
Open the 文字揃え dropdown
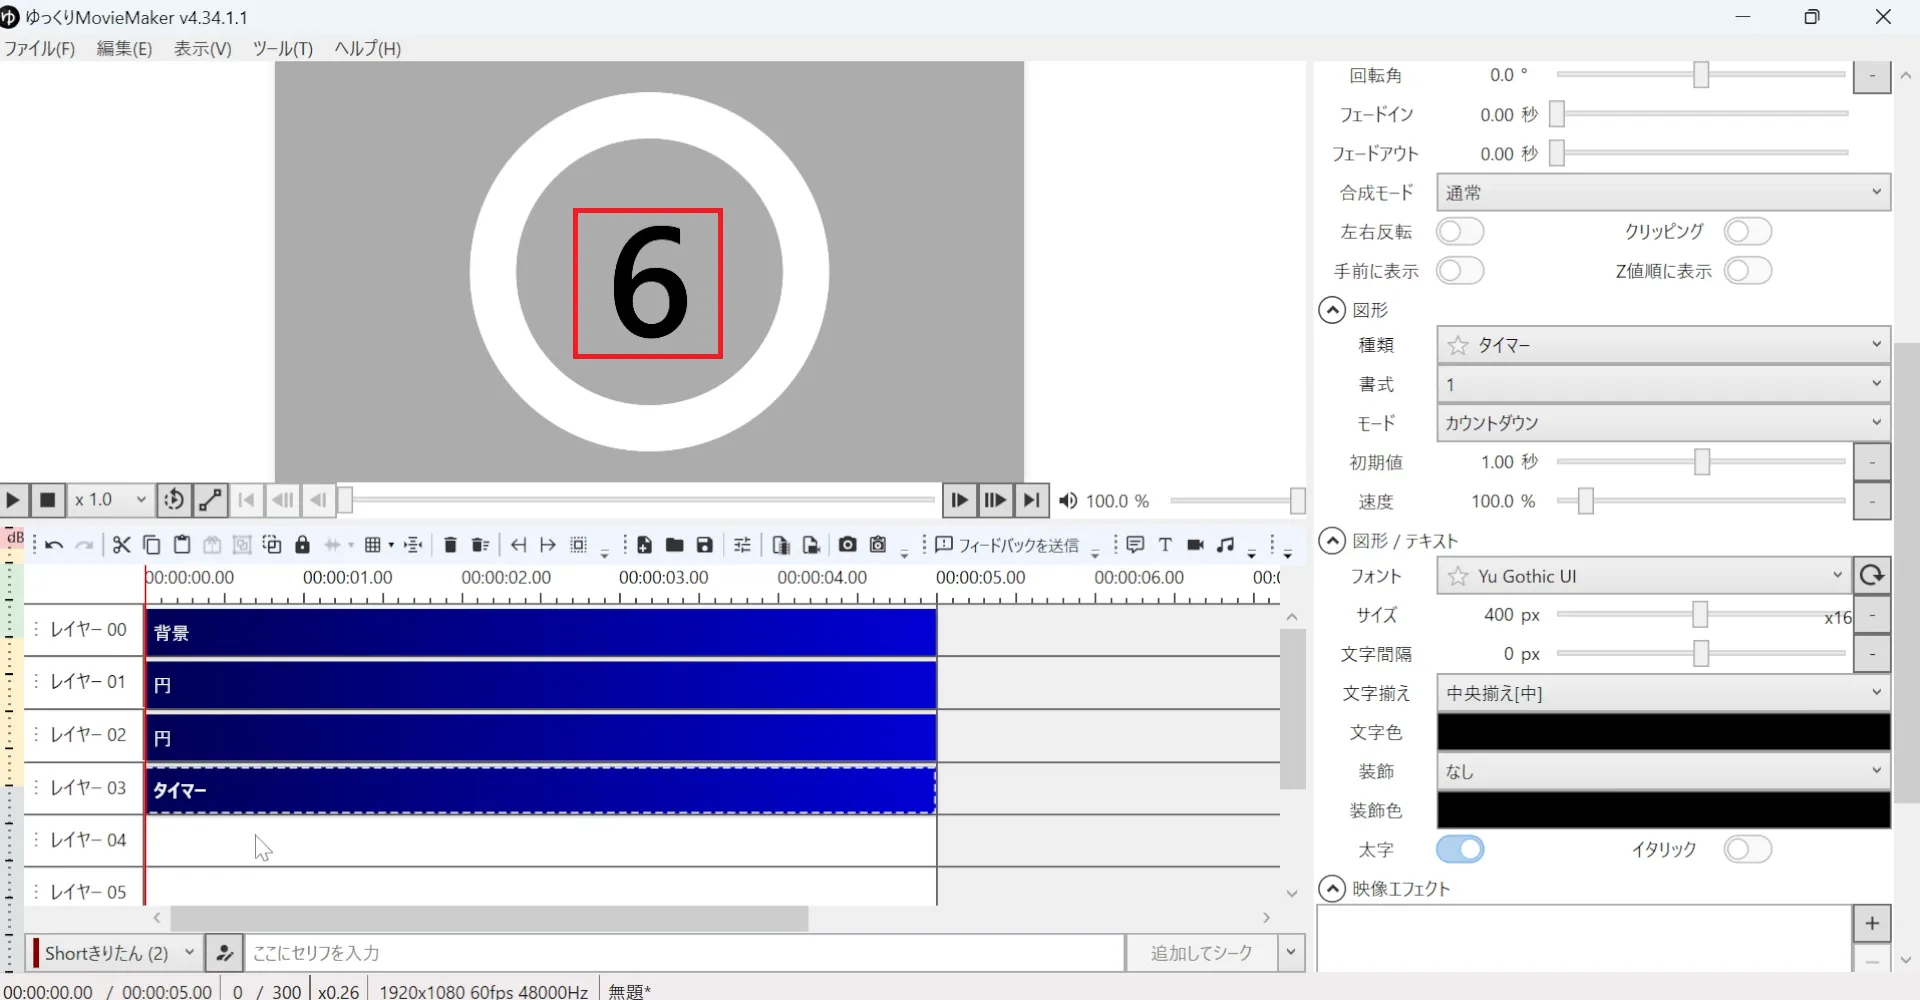[x=1664, y=693]
